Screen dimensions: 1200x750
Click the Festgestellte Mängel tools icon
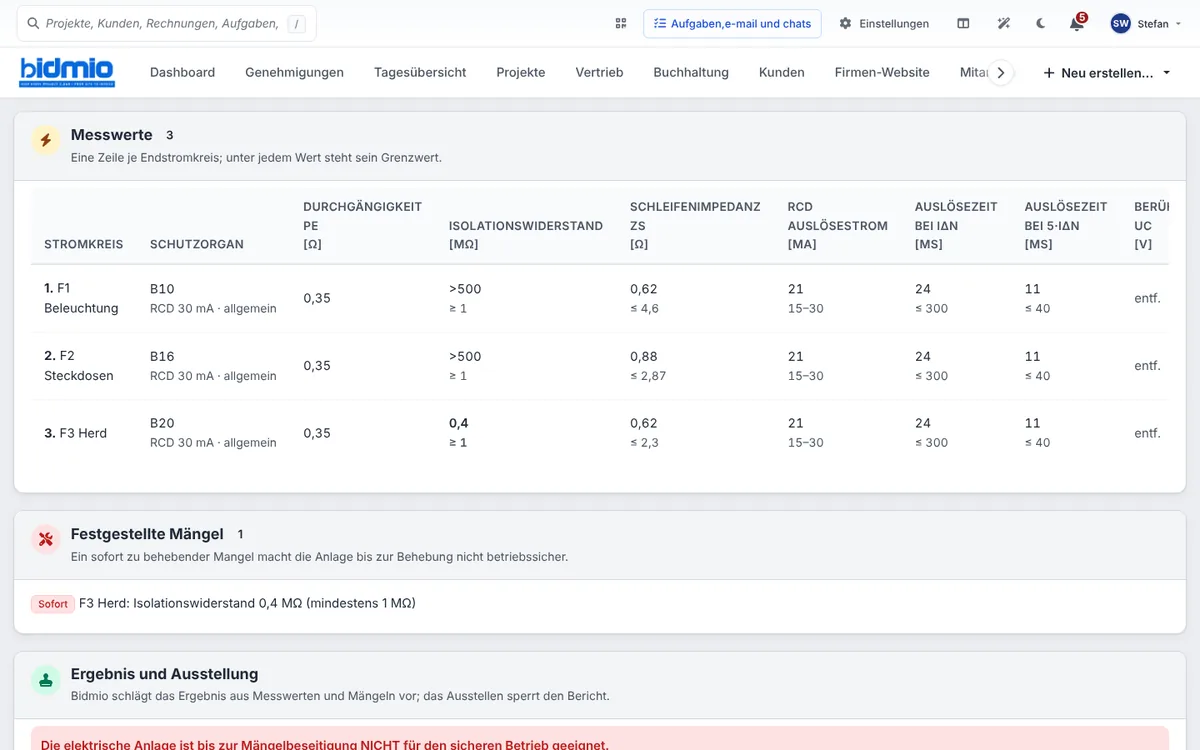(45, 539)
